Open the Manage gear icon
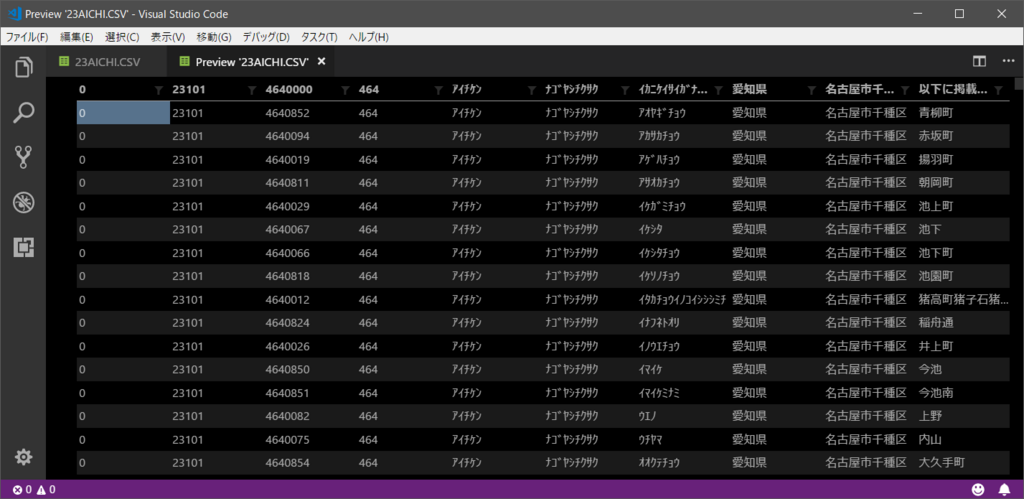 click(24, 457)
